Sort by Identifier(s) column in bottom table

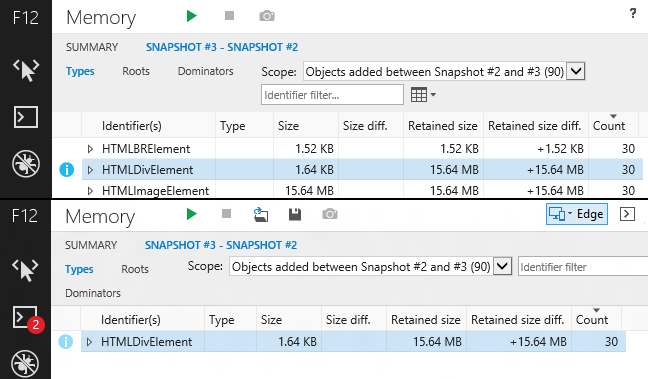tap(131, 319)
